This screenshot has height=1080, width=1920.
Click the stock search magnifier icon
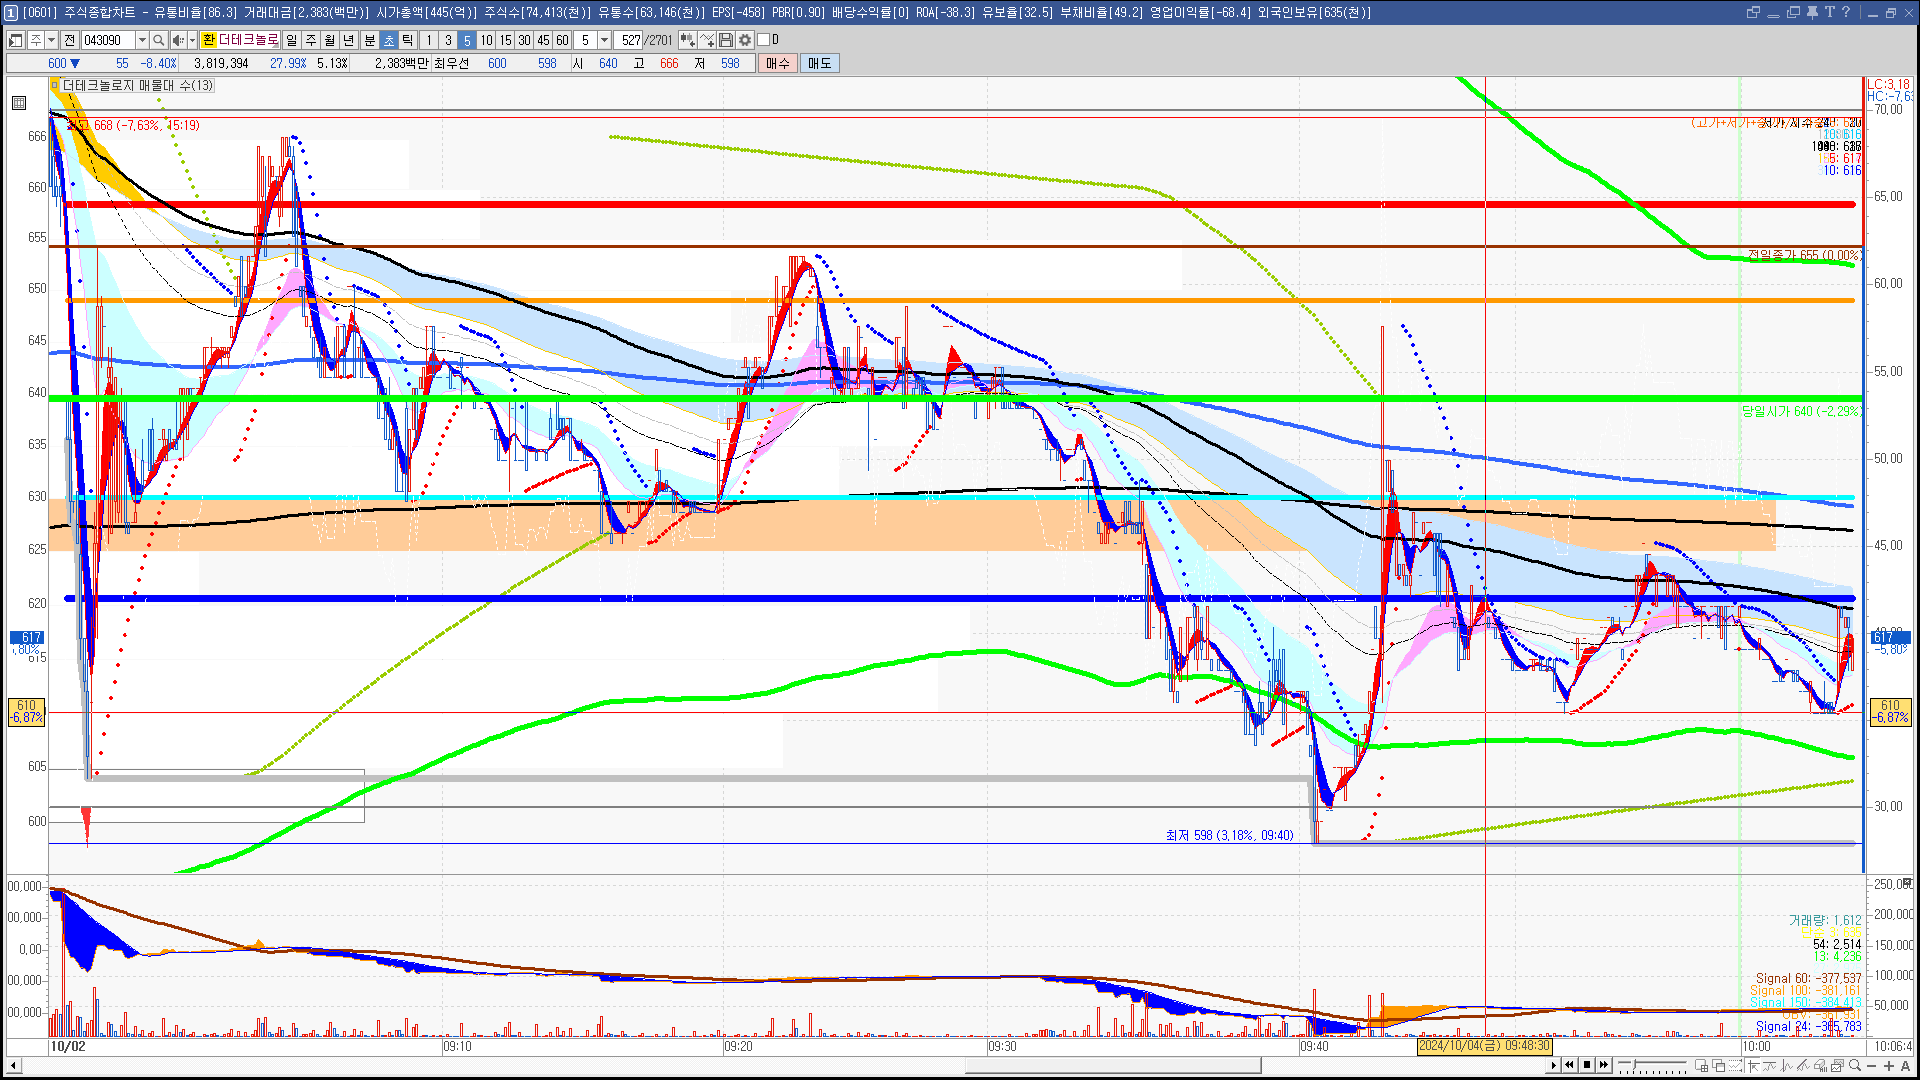[158, 40]
